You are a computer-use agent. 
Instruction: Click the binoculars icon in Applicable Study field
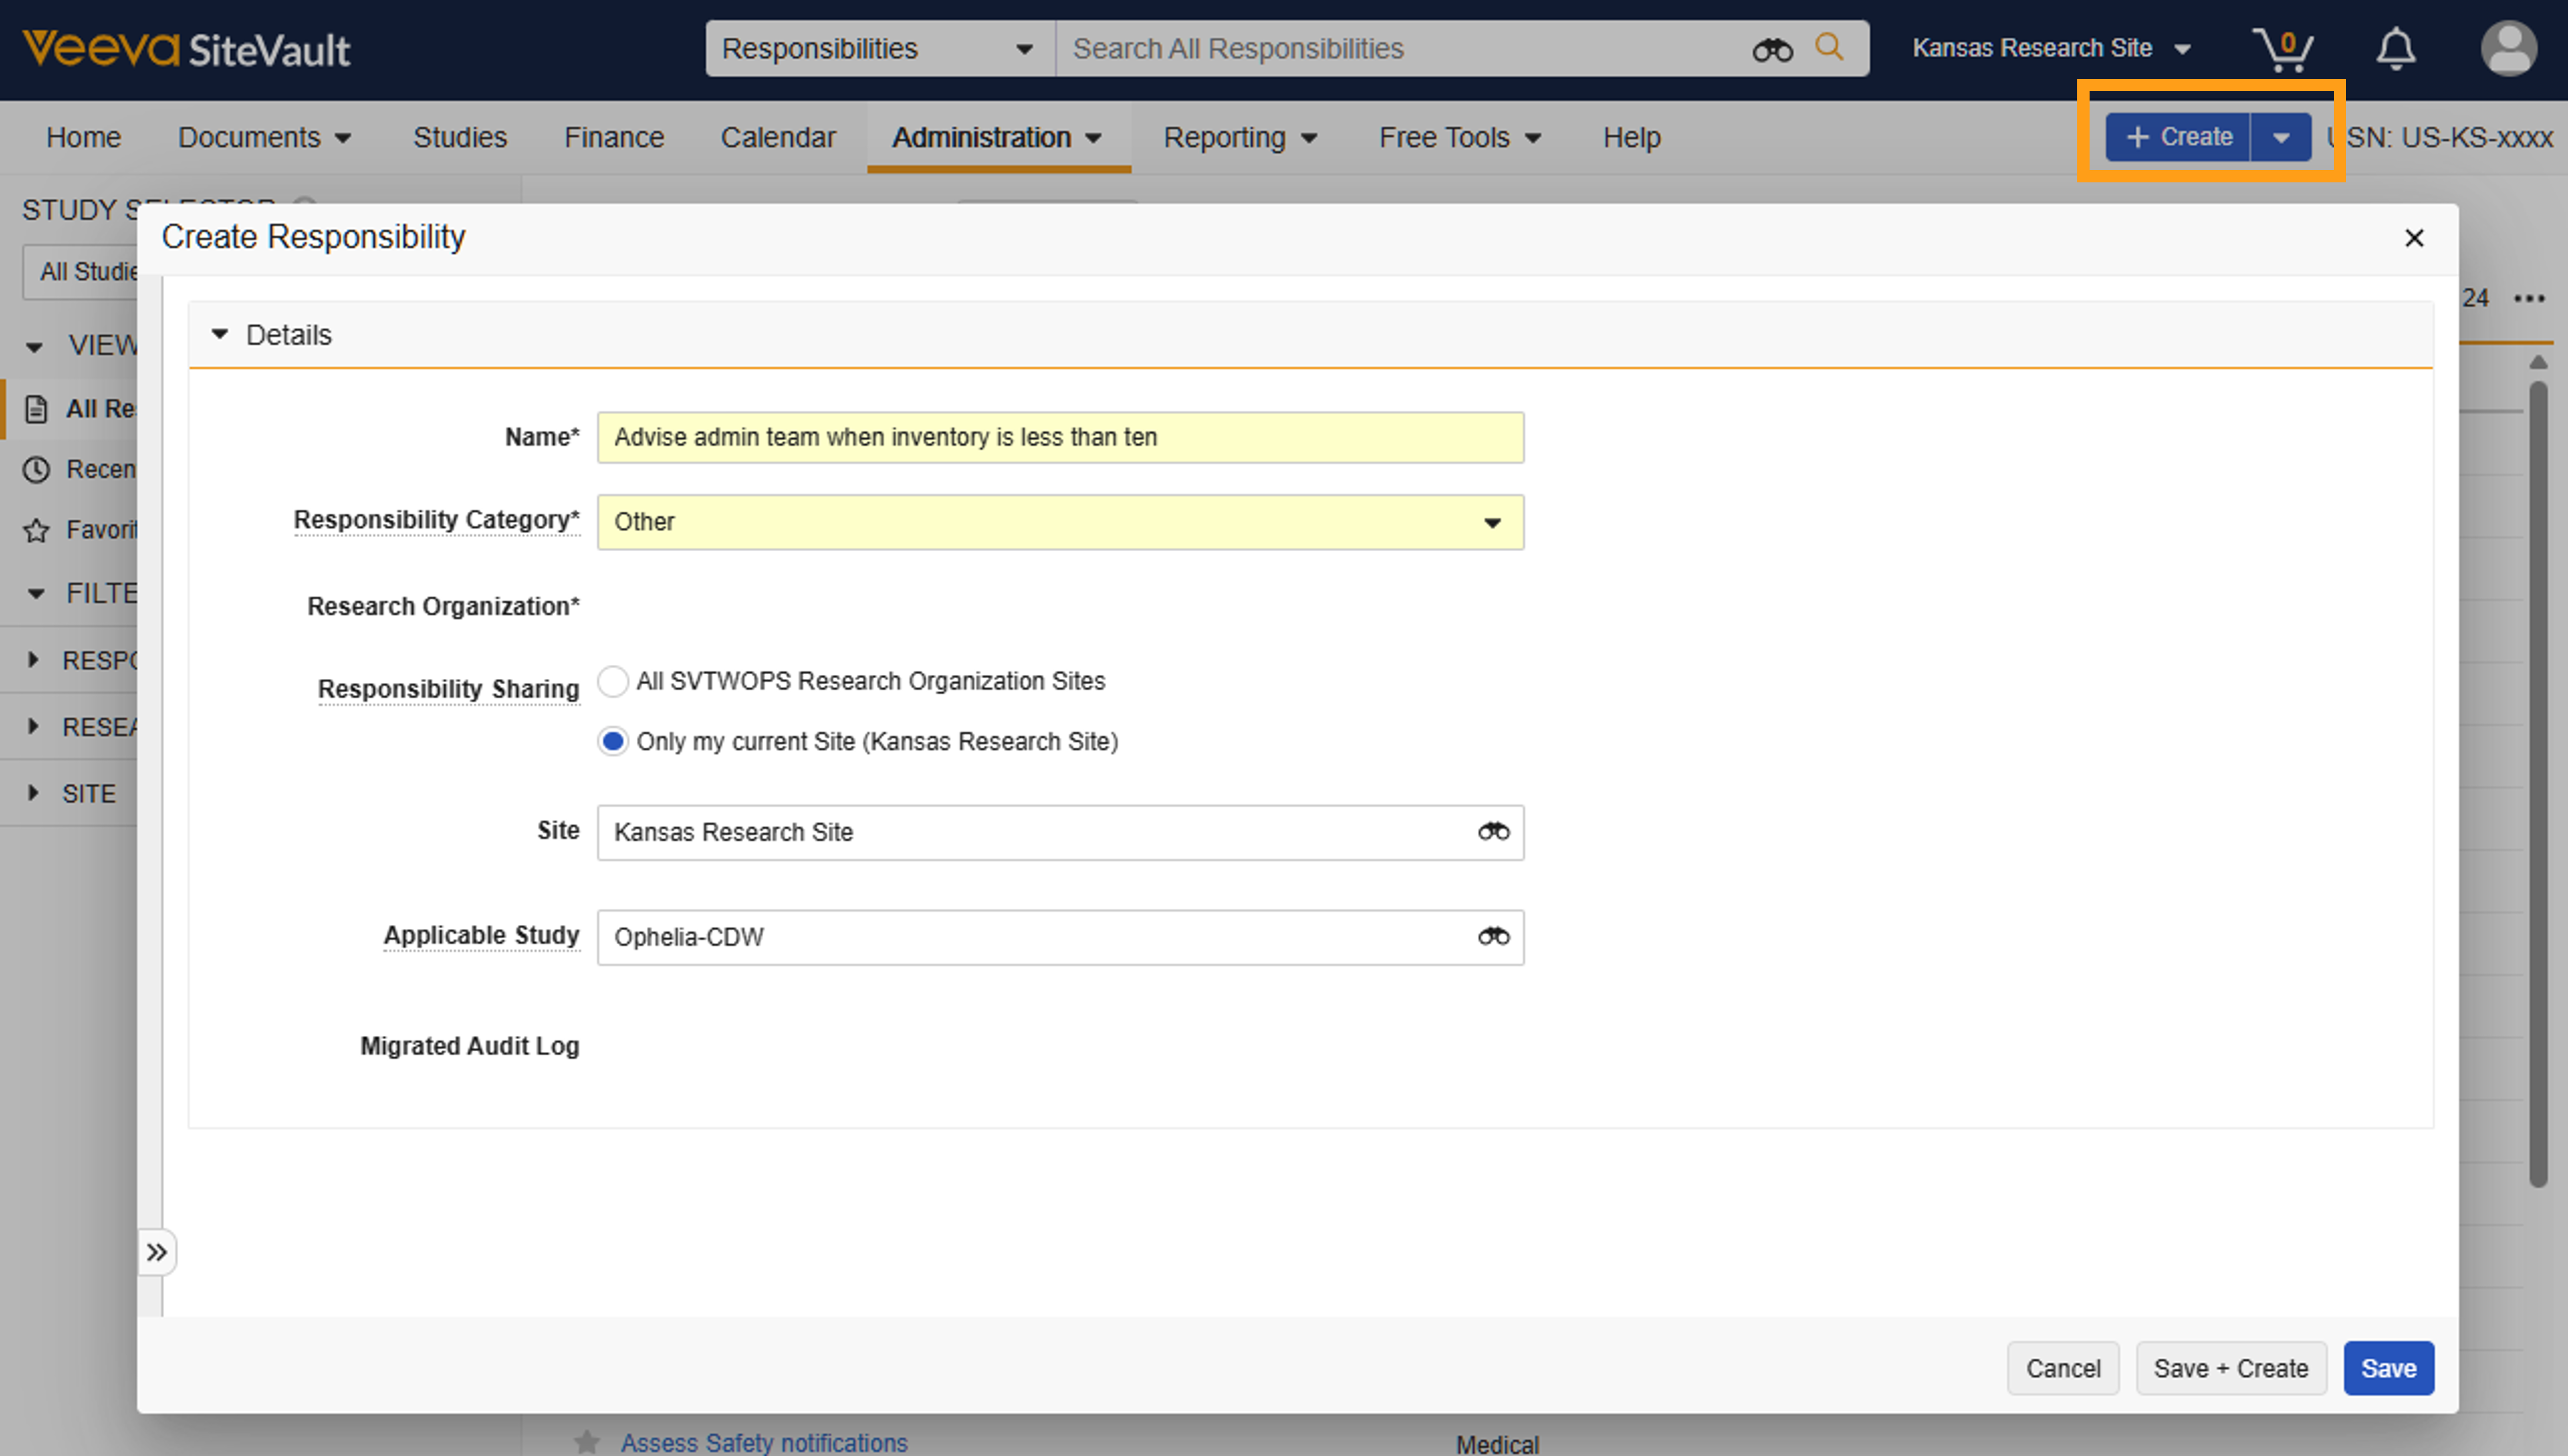1493,937
